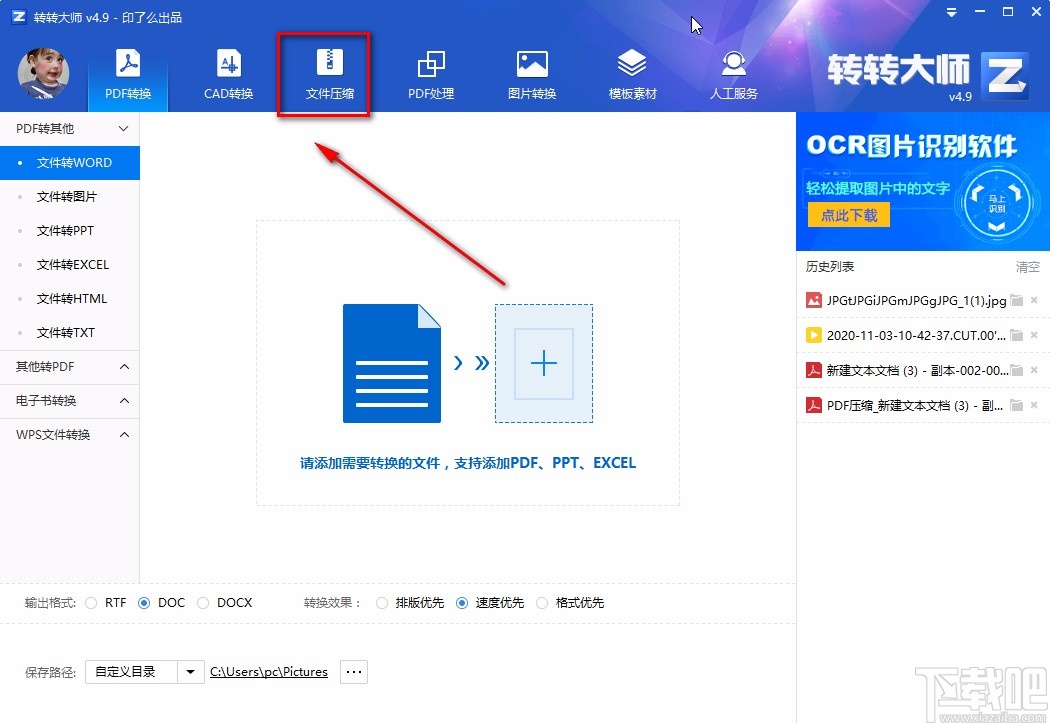The width and height of the screenshot is (1050, 723).
Task: Open the 图片转换 image converter
Action: point(531,73)
